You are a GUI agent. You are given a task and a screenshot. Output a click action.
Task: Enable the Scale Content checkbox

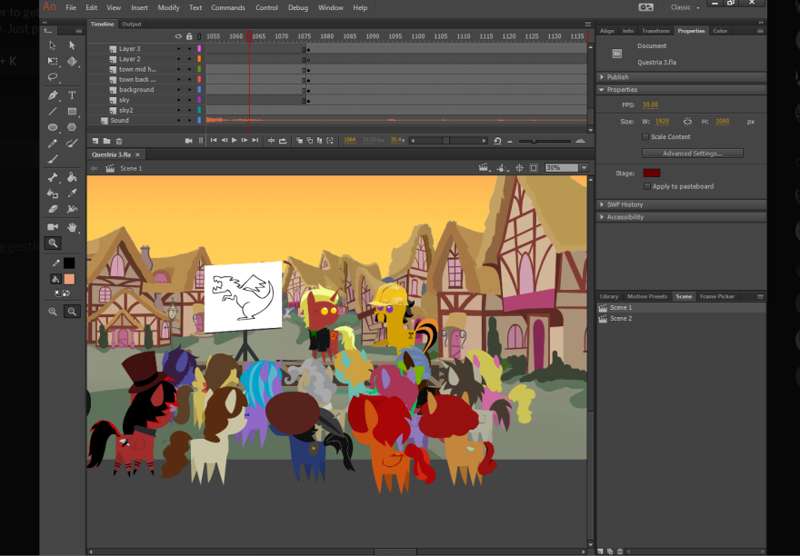pos(645,137)
